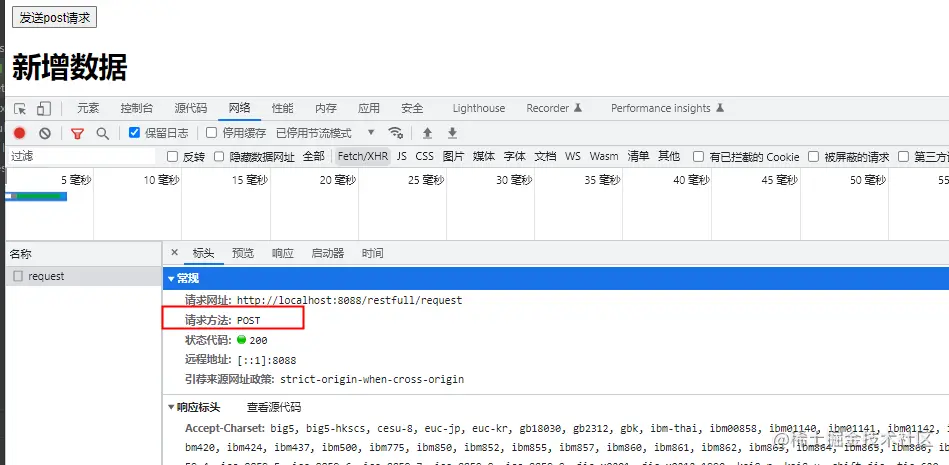Click 查看源代码 beside 响应标头

274,407
